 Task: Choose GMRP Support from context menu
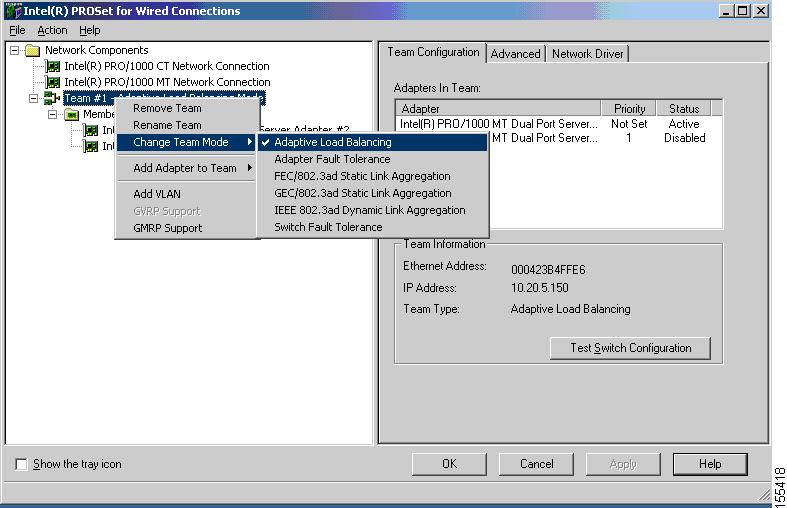point(187,228)
